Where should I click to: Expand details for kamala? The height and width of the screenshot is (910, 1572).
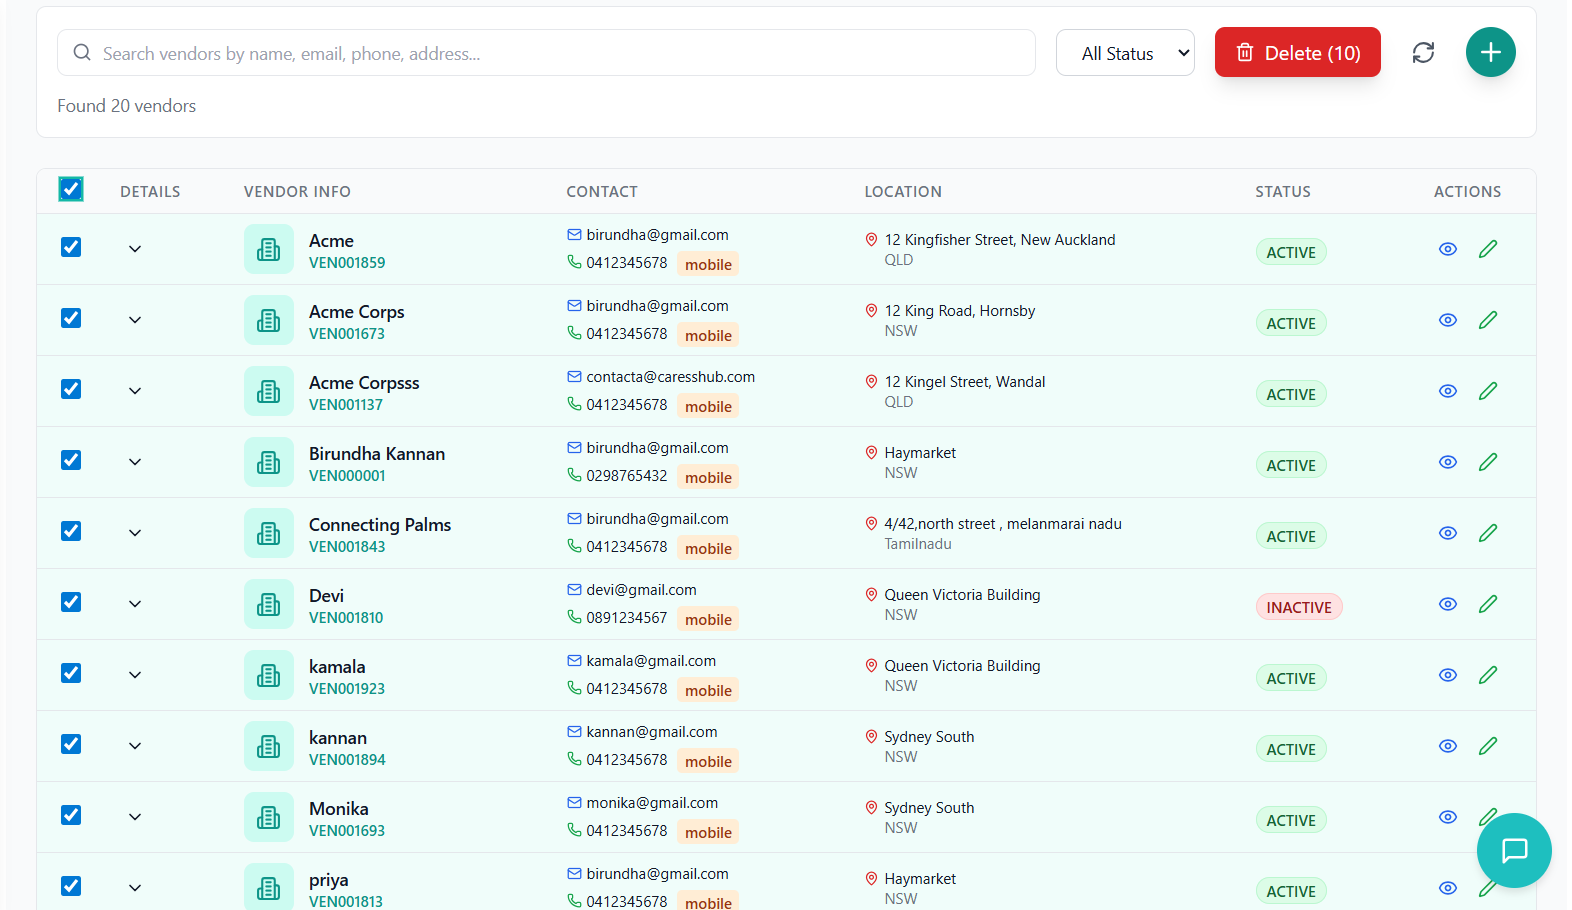coord(135,675)
